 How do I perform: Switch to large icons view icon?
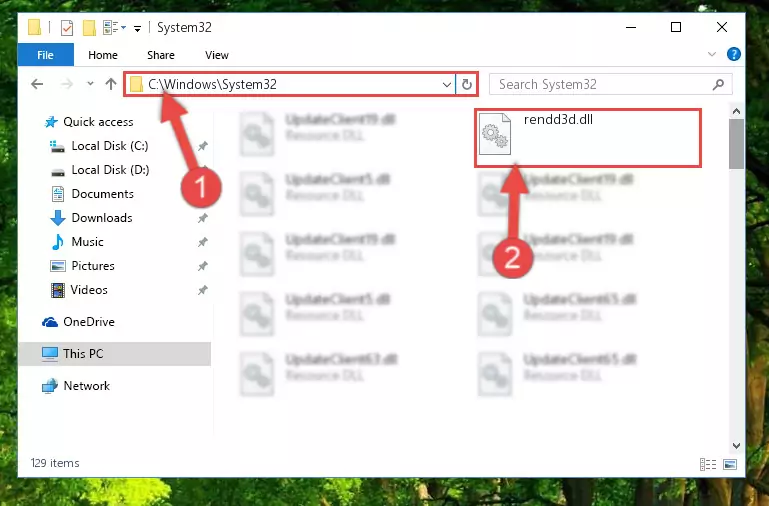click(730, 464)
